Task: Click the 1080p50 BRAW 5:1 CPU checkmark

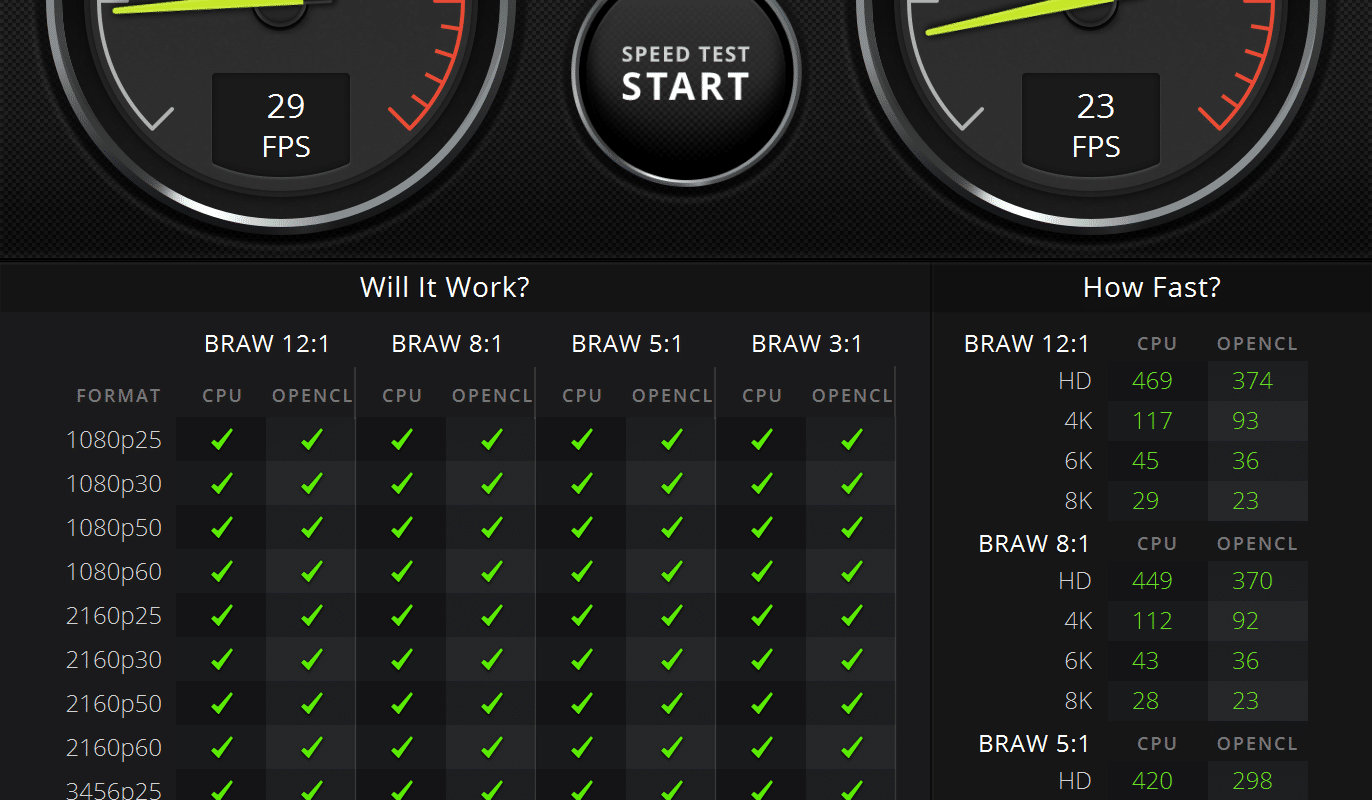Action: [582, 527]
